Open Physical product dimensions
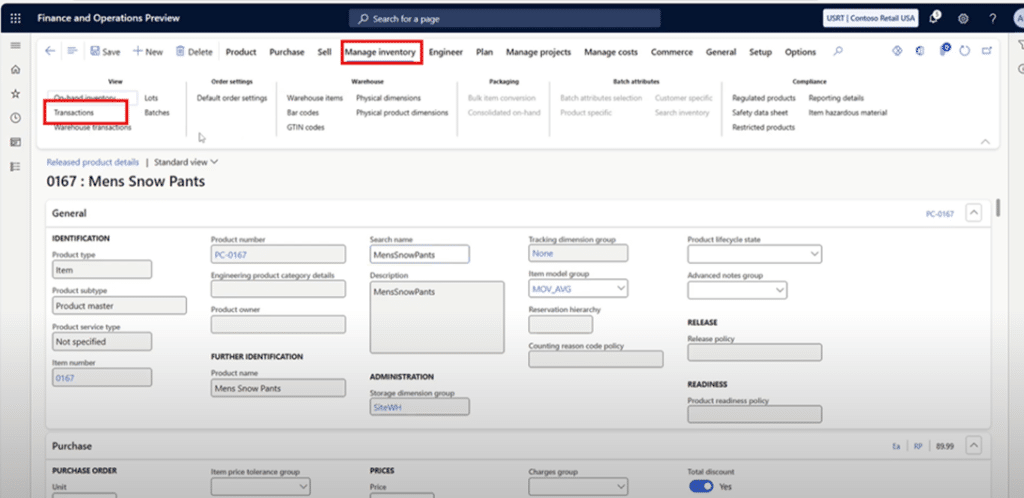The width and height of the screenshot is (1024, 498). point(402,113)
